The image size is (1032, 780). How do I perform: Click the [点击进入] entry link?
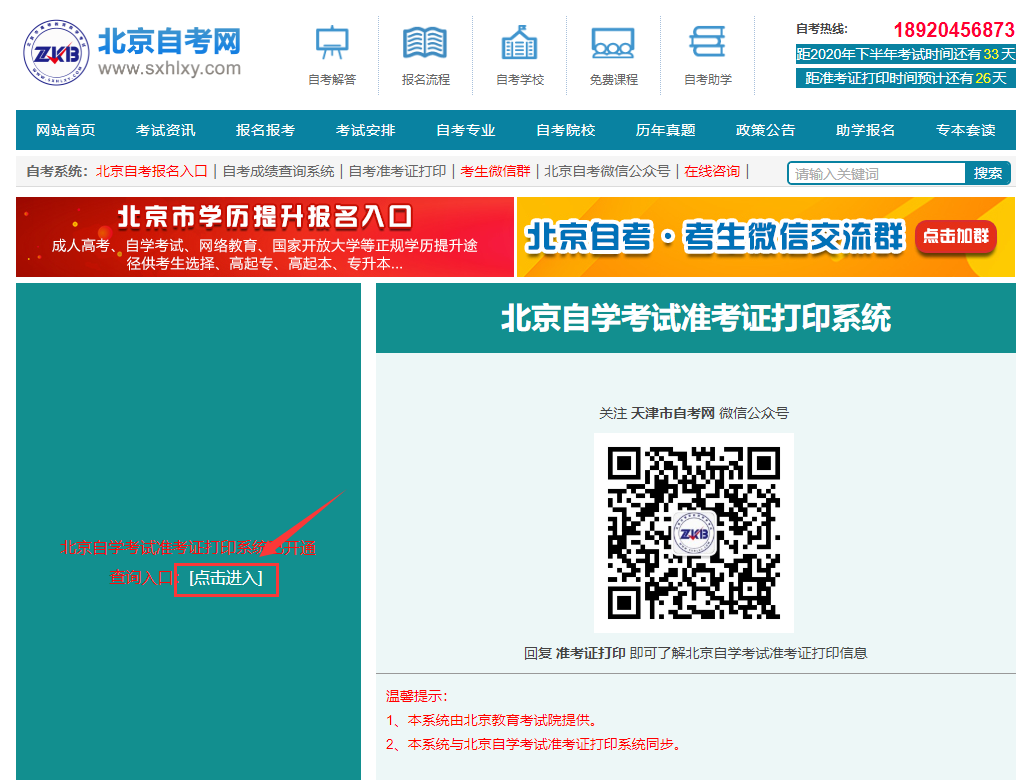click(x=226, y=578)
